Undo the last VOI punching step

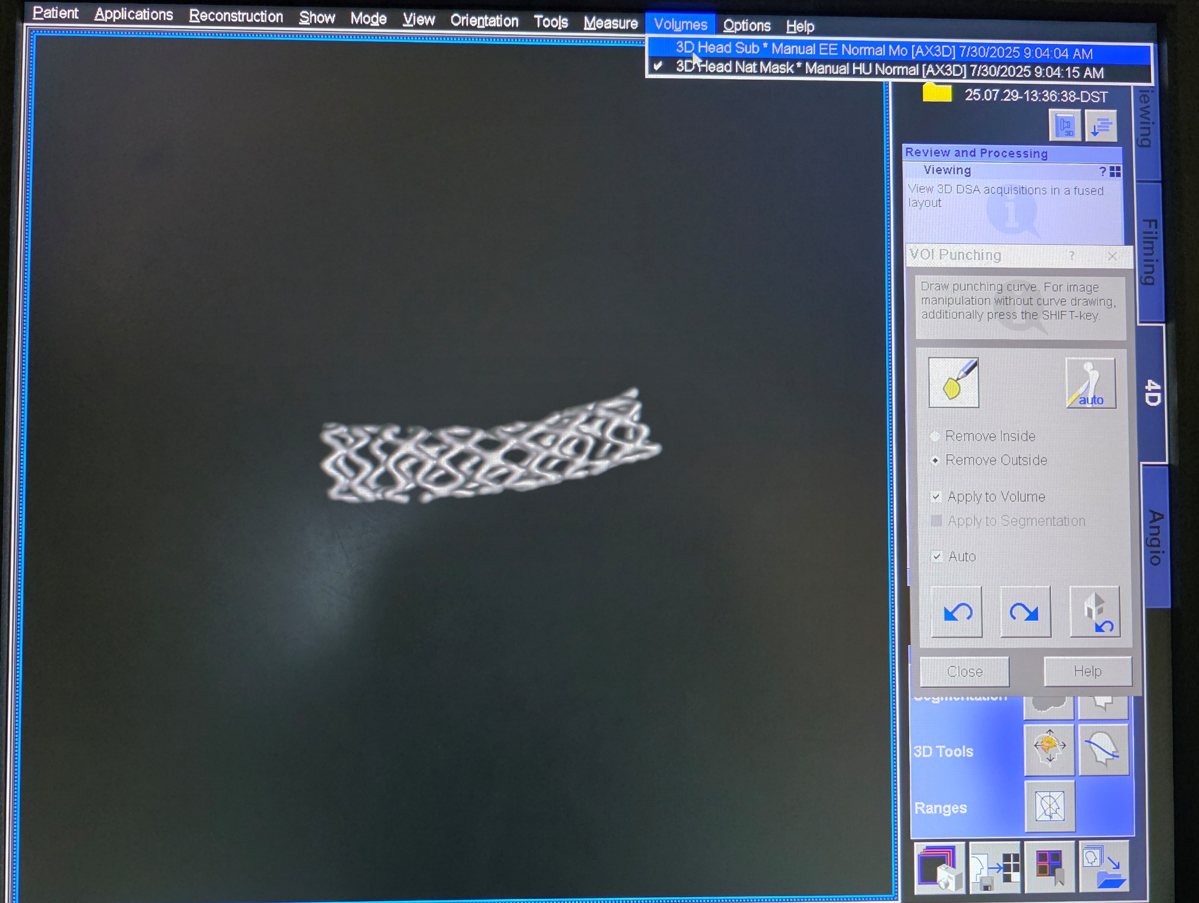pyautogui.click(x=956, y=611)
